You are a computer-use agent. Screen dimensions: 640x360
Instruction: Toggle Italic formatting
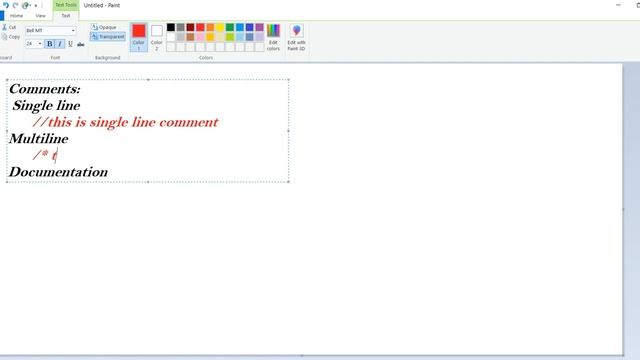pyautogui.click(x=60, y=44)
